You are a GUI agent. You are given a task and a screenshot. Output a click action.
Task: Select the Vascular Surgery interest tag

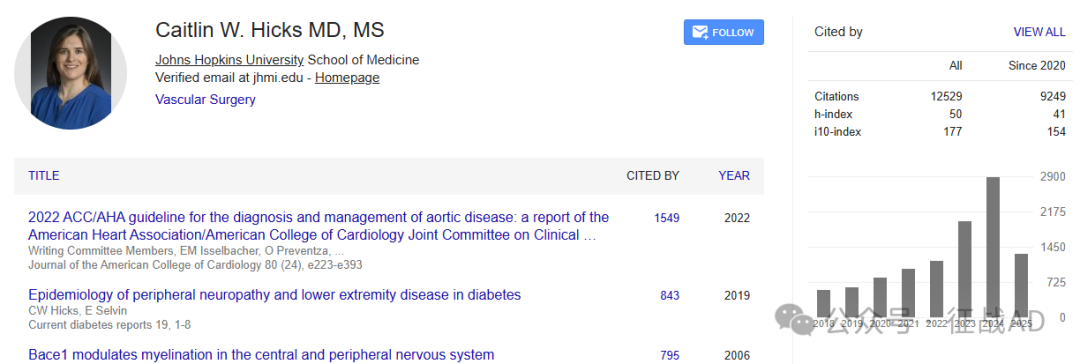pos(205,99)
